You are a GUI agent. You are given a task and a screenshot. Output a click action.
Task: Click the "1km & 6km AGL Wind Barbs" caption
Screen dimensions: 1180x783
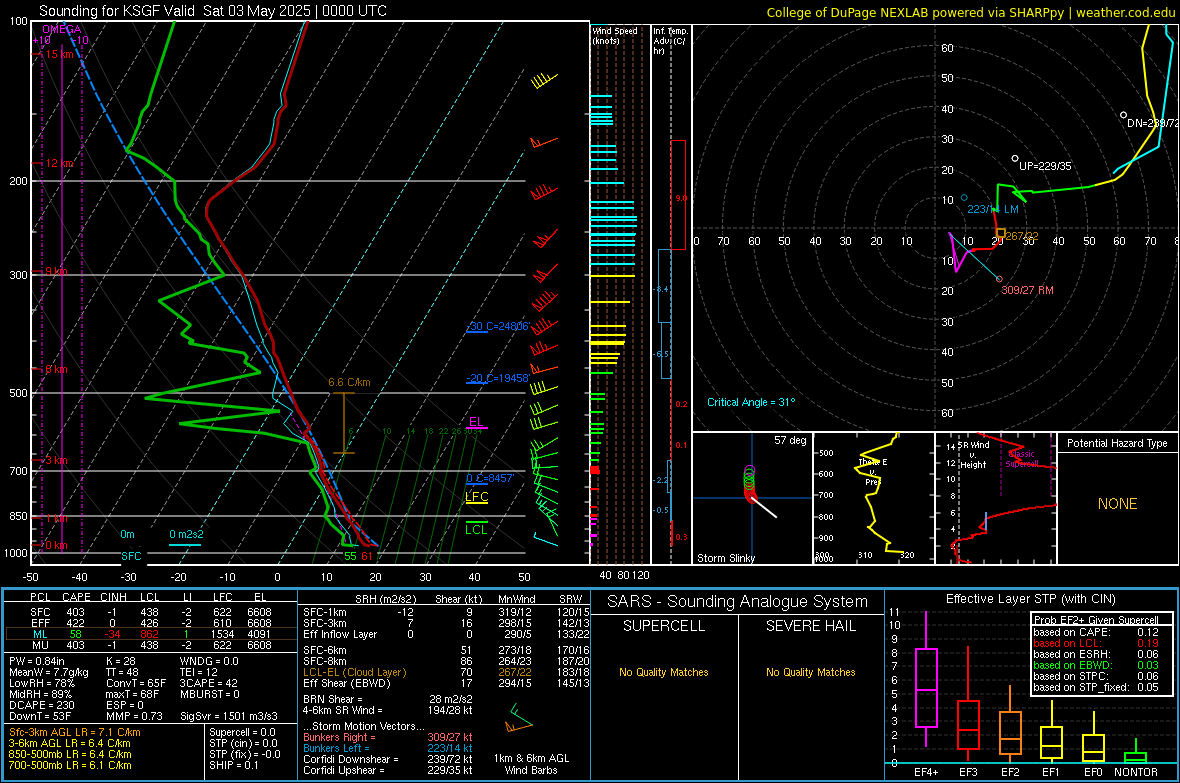click(x=531, y=764)
